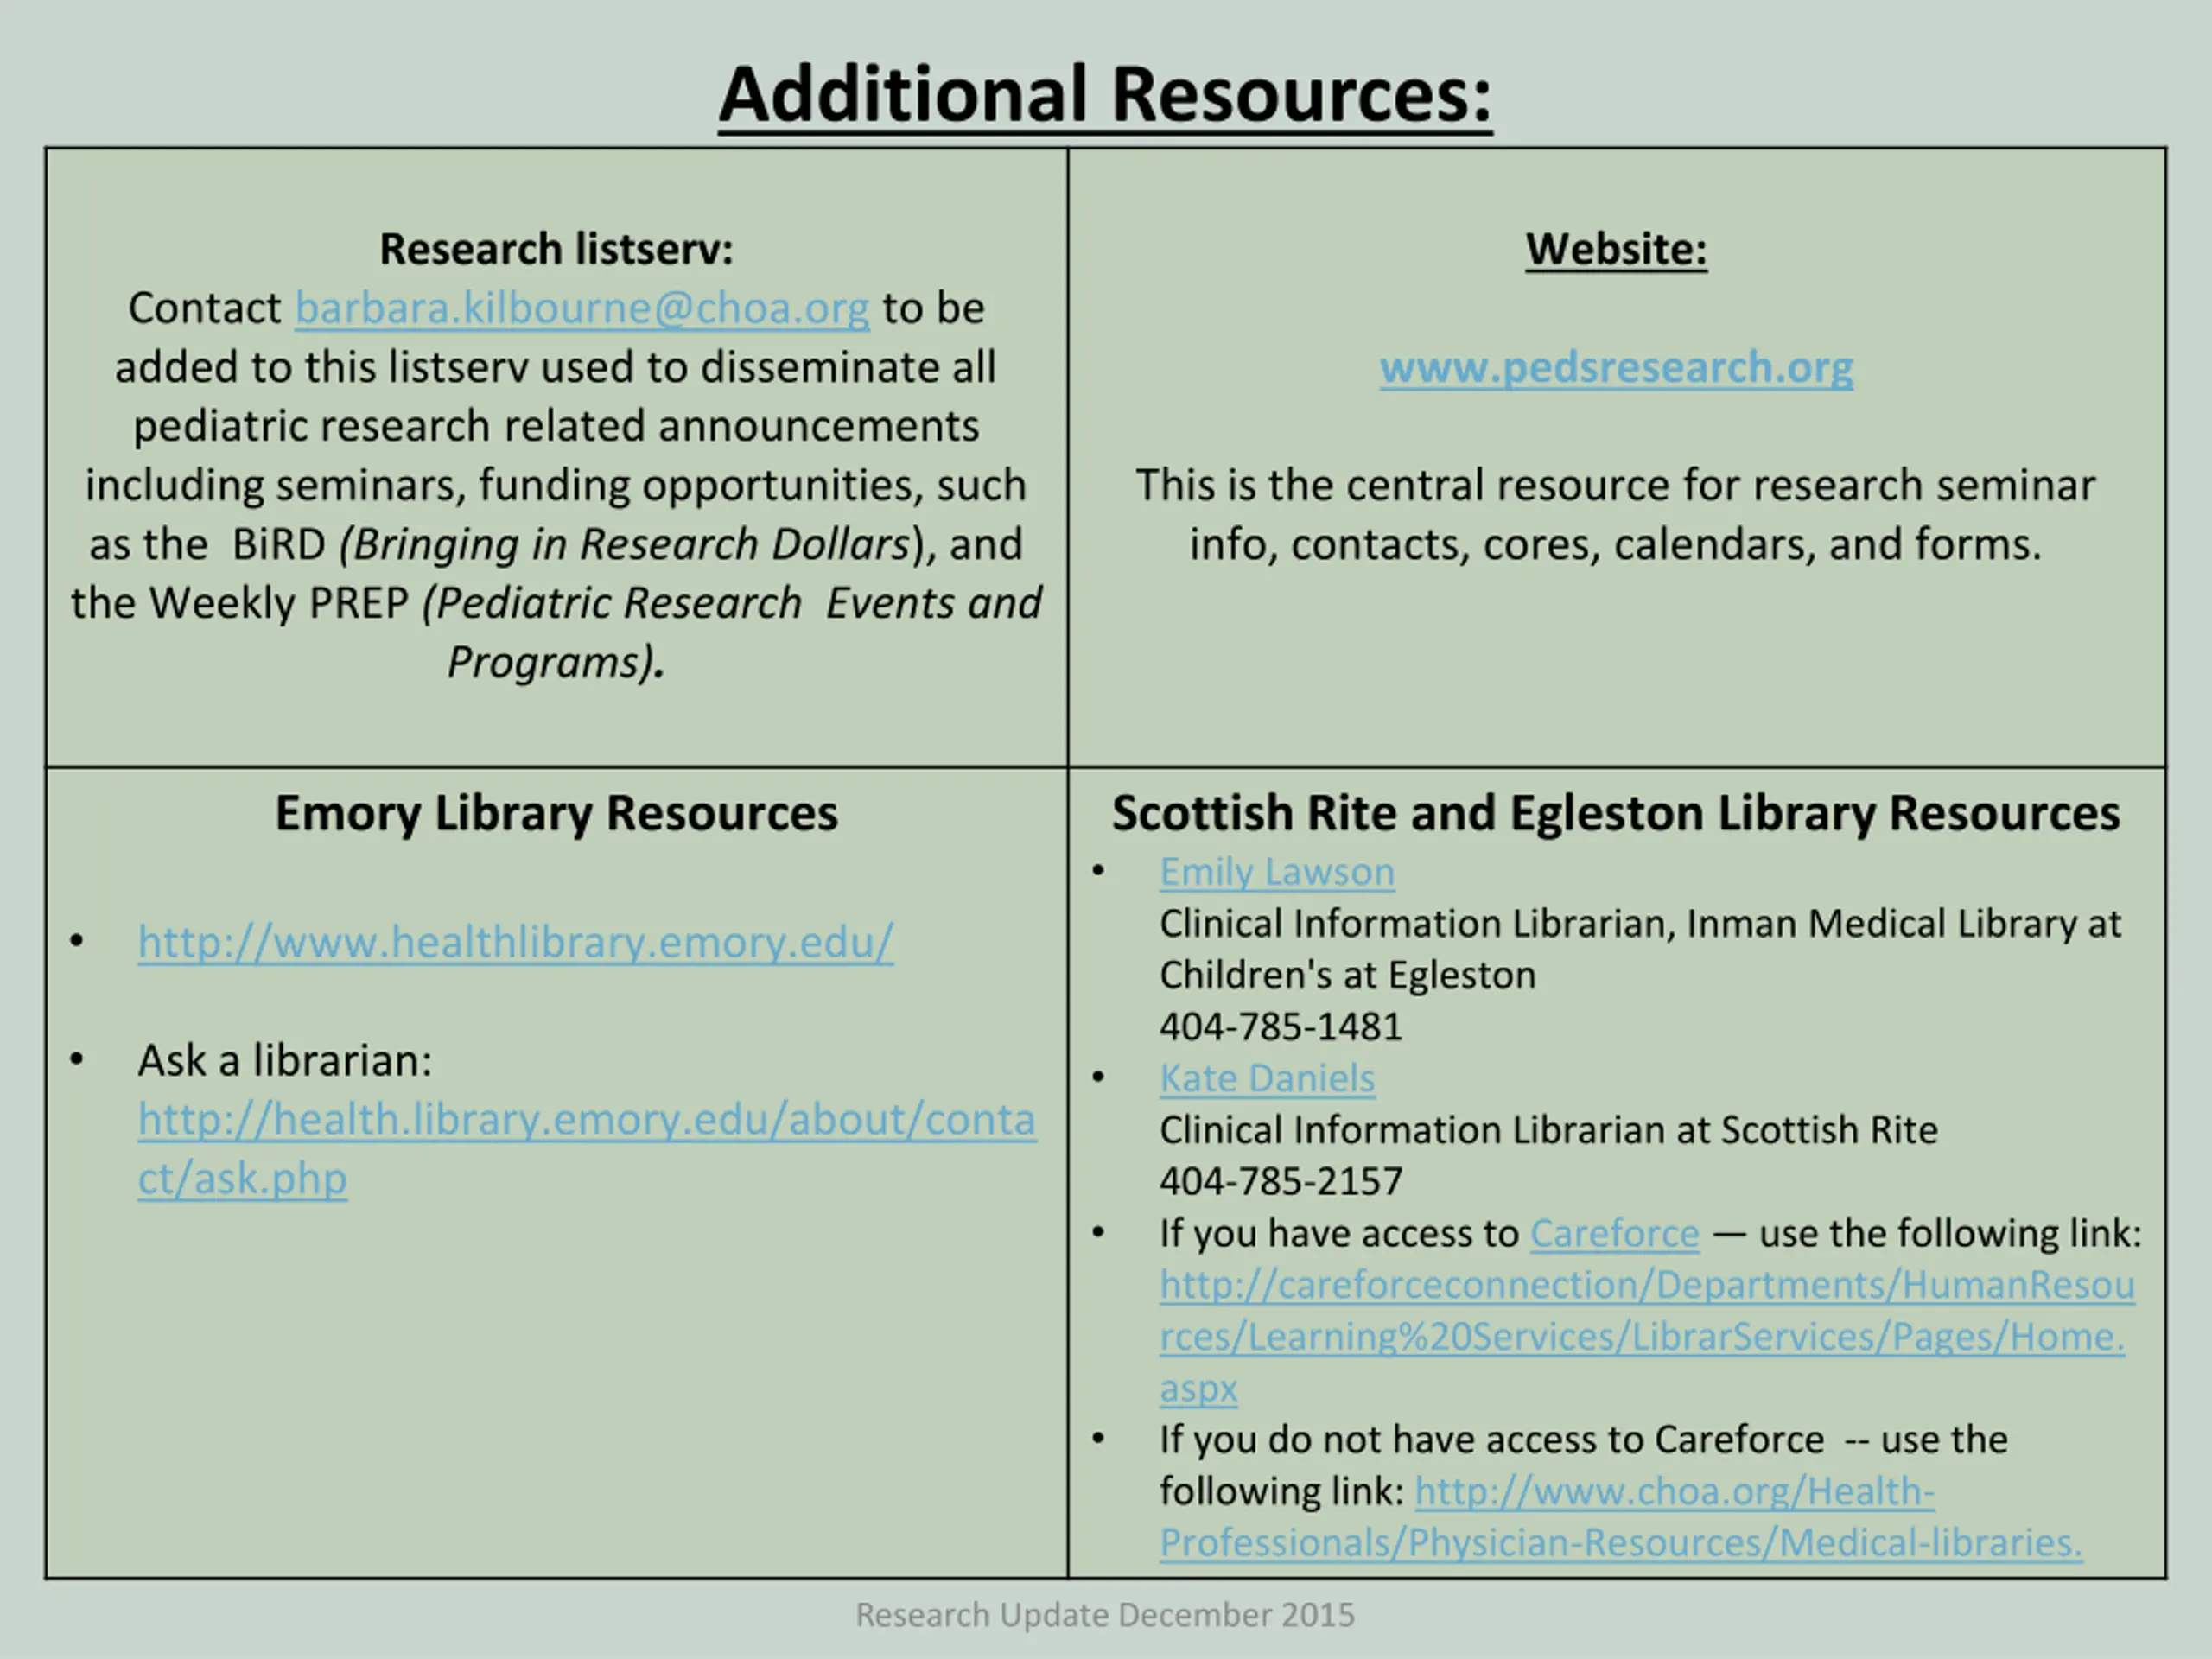
Task: Open the barbara.kilbourne@choa.org email link
Action: tap(582, 308)
